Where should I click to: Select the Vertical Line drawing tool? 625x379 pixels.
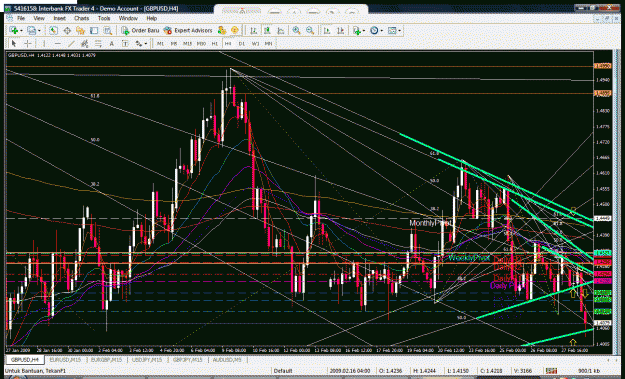[x=44, y=43]
